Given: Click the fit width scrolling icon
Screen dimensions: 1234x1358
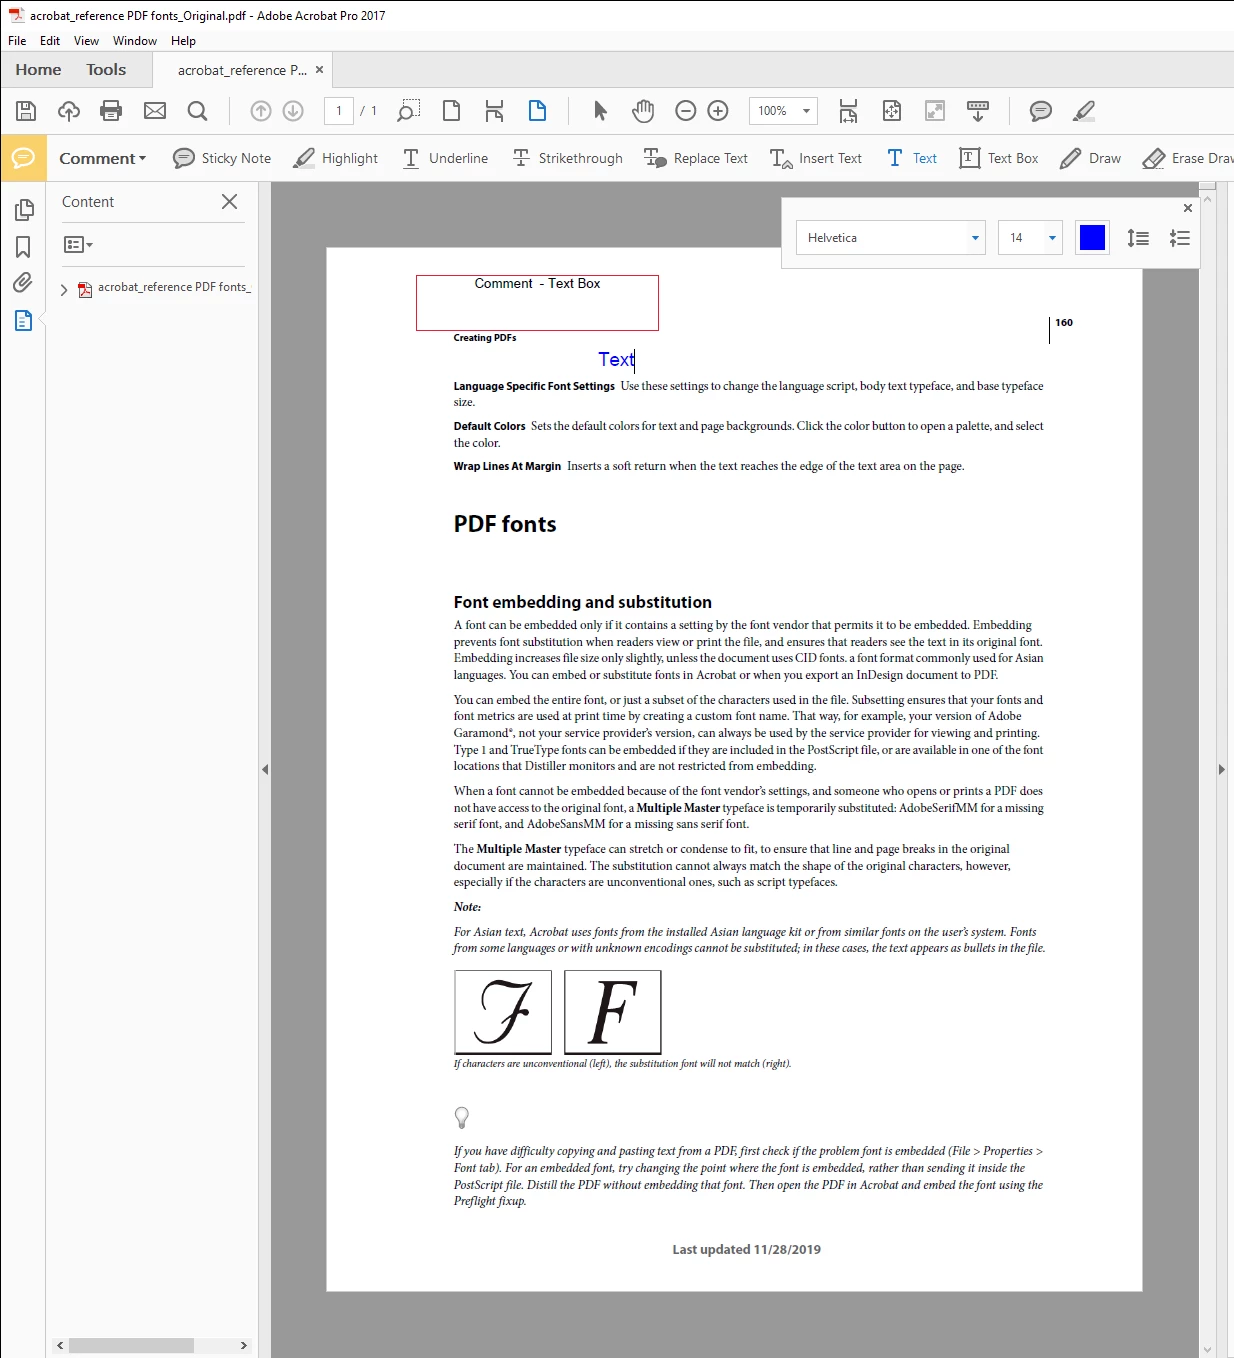Looking at the screenshot, I should [x=848, y=111].
